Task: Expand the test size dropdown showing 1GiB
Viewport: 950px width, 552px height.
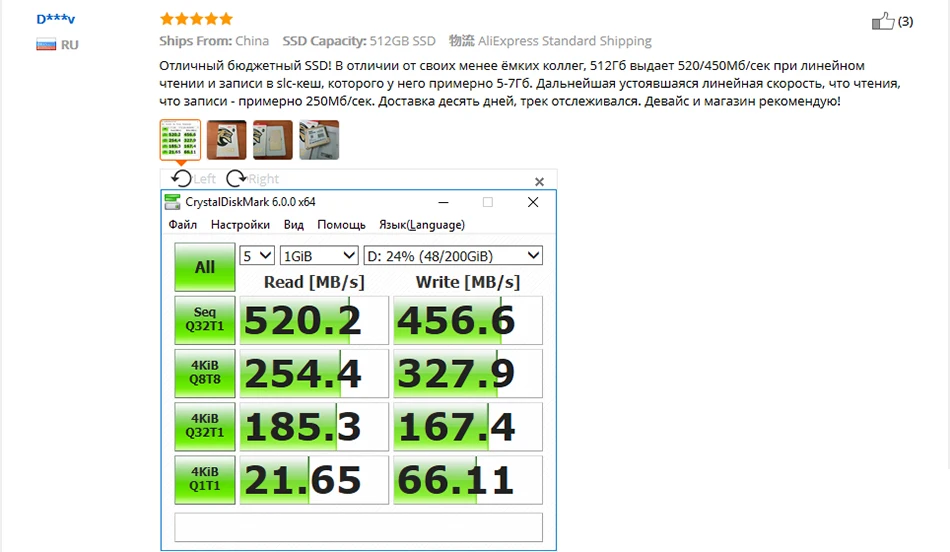Action: 319,256
